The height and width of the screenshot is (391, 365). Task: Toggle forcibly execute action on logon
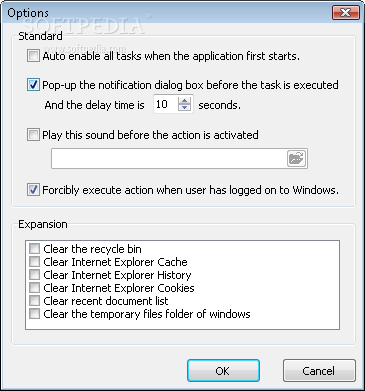pyautogui.click(x=33, y=190)
